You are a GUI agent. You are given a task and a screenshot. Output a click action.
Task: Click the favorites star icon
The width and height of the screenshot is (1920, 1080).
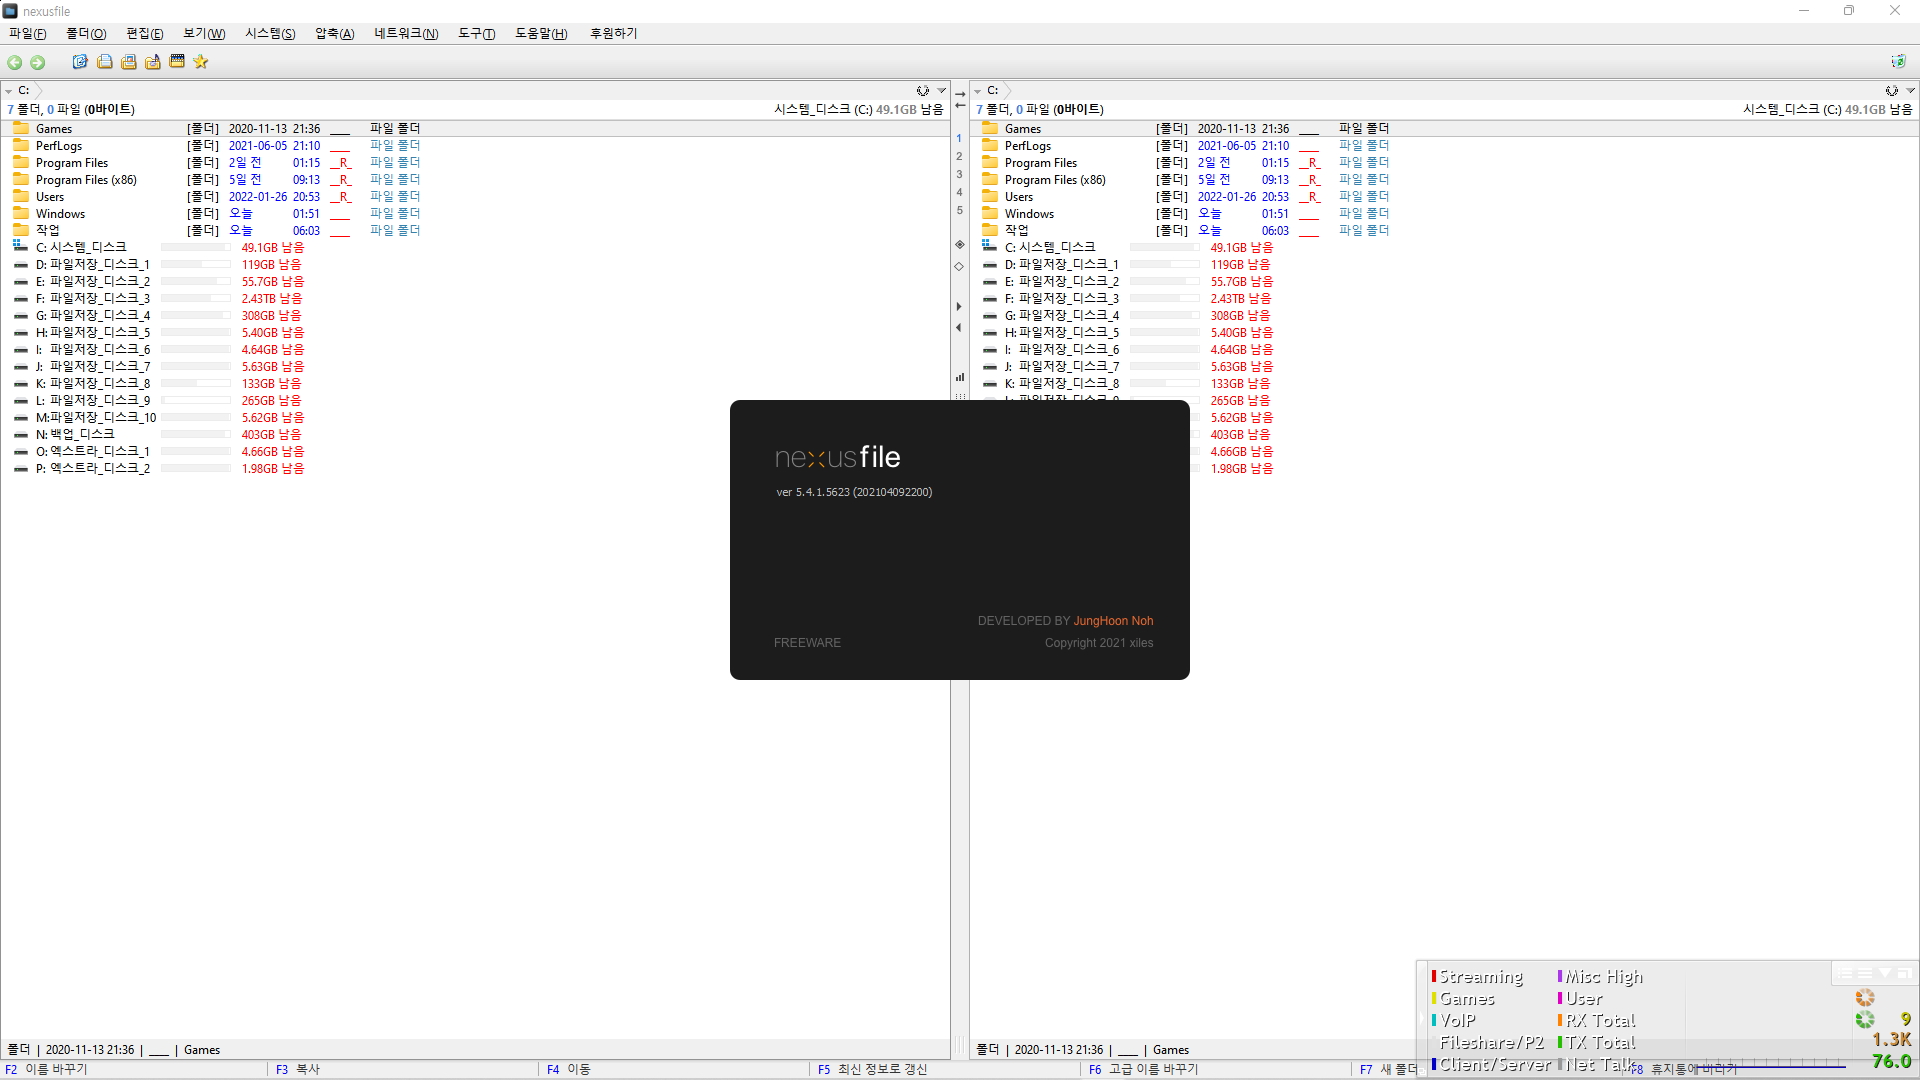point(201,62)
